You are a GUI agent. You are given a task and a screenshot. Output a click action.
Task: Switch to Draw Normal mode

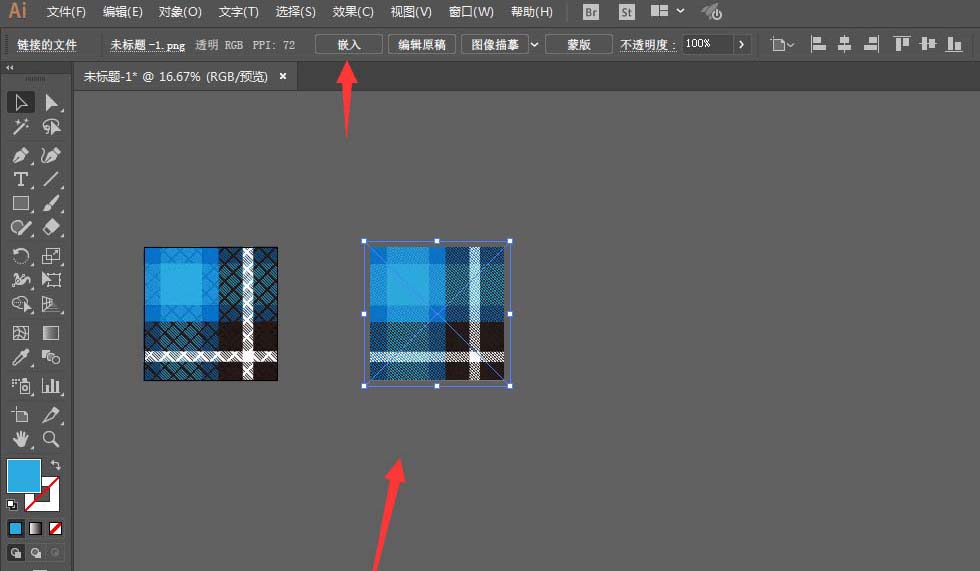click(x=16, y=553)
